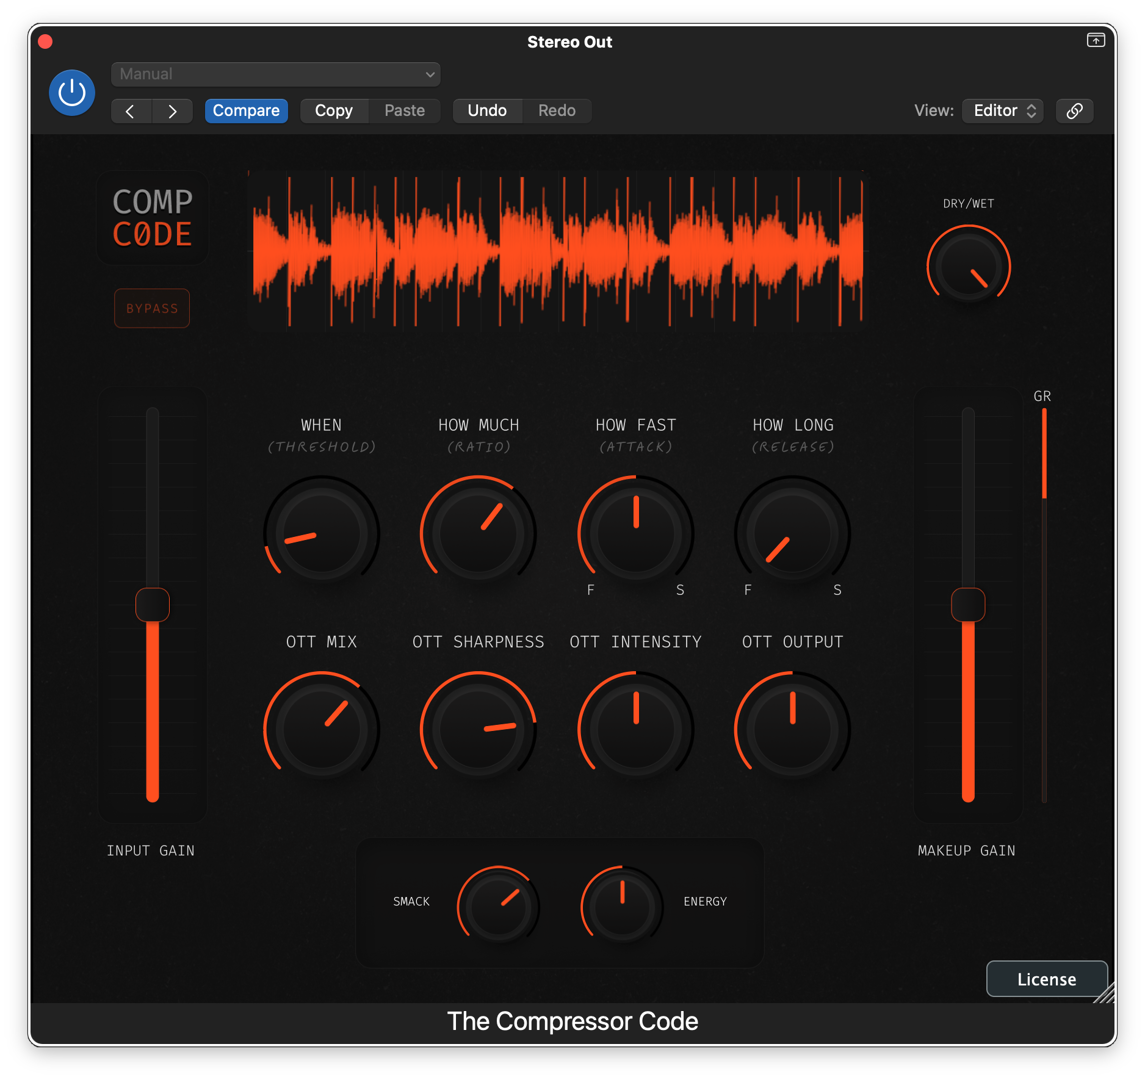This screenshot has height=1080, width=1145.
Task: Click the DRY/WET knob
Action: pos(968,267)
